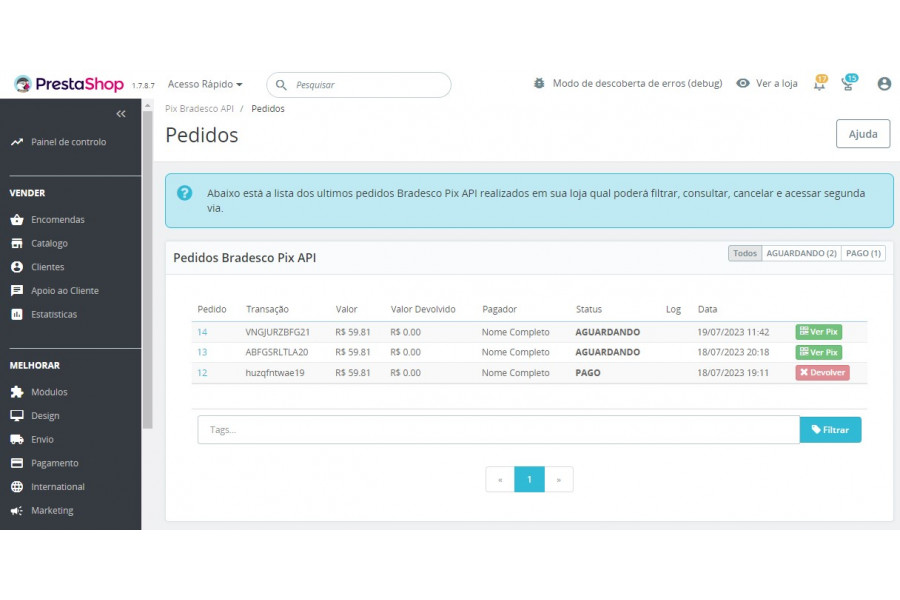This screenshot has width=900, height=600.
Task: Open the cart icon with the 15 badge
Action: (x=848, y=83)
